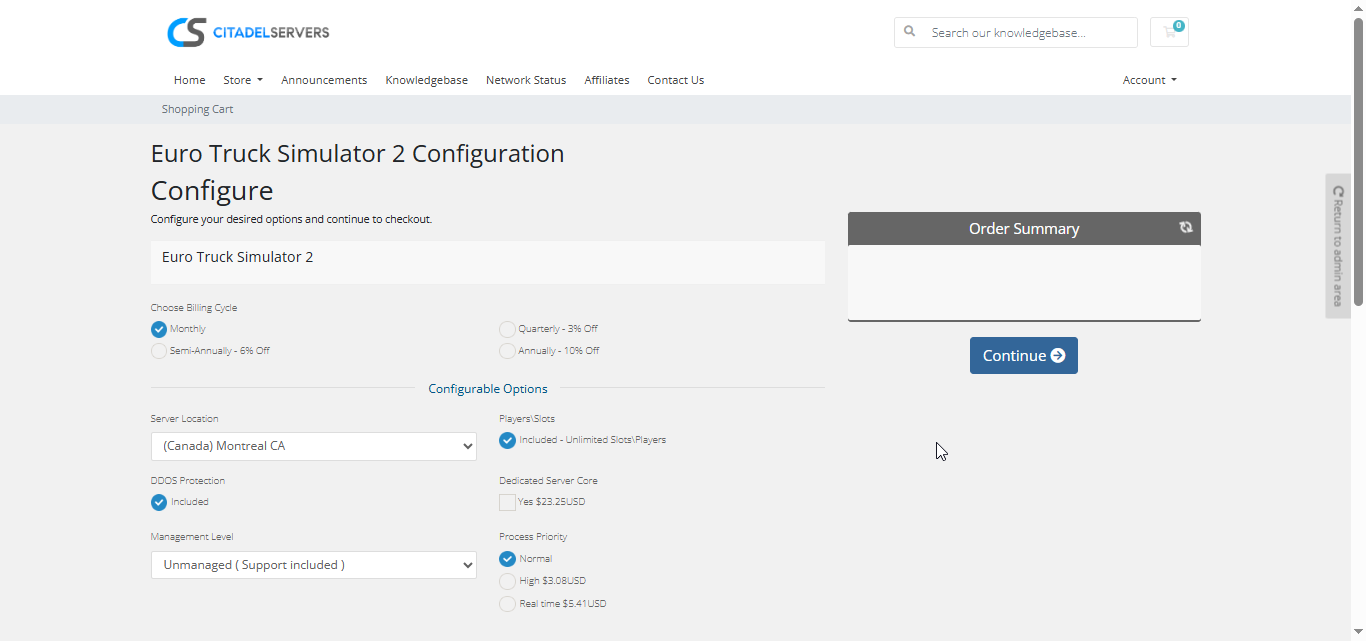Choose Annually - 10% Off billing cycle
Image resolution: width=1366 pixels, height=641 pixels.
(508, 351)
